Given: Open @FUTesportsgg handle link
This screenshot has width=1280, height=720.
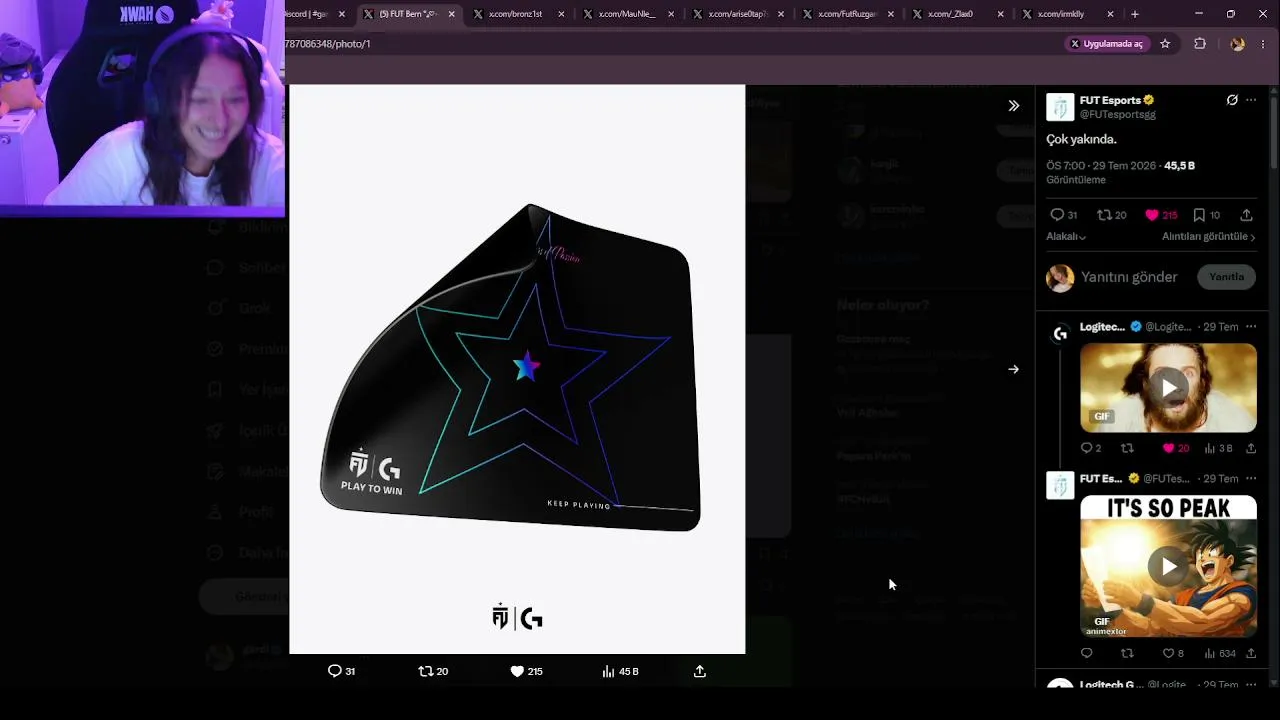Looking at the screenshot, I should point(1118,114).
